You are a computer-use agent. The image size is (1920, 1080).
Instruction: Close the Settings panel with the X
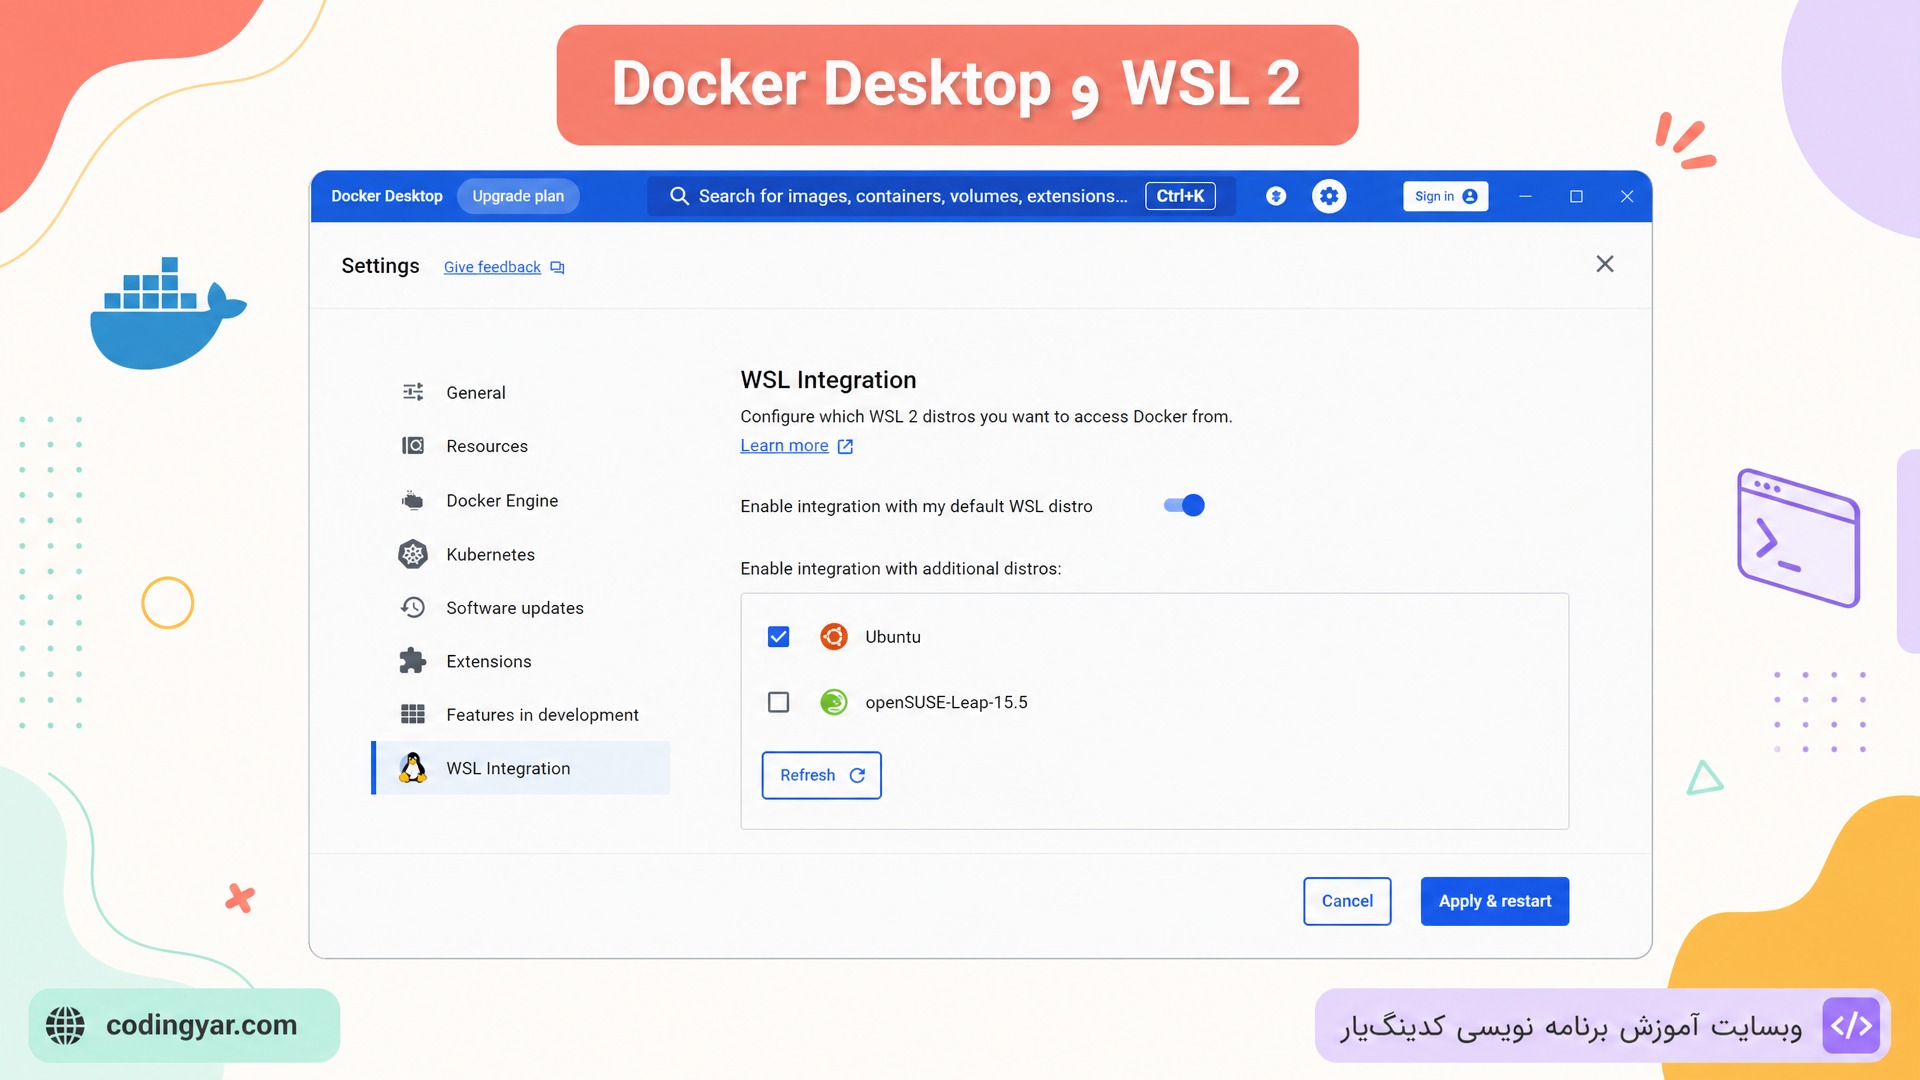[1605, 264]
